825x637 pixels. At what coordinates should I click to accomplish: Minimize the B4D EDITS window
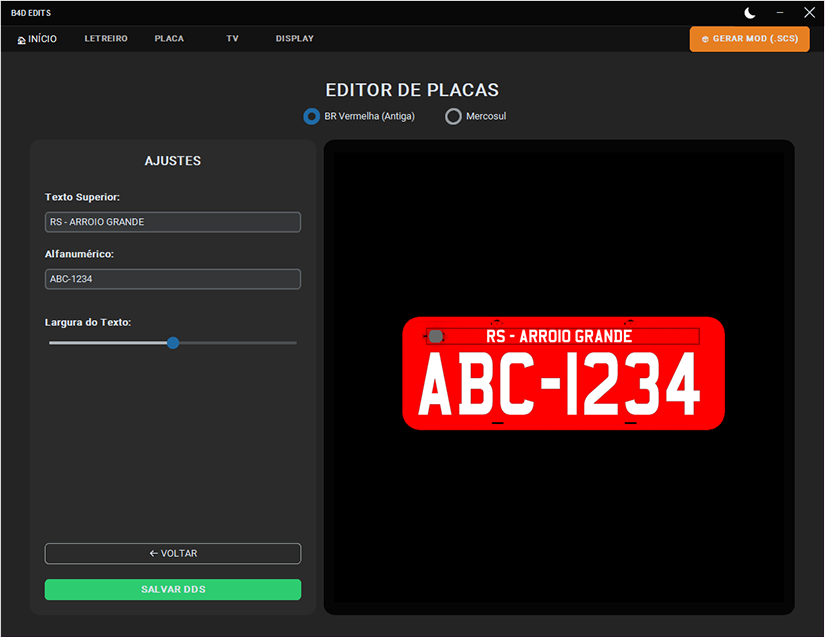pyautogui.click(x=780, y=13)
